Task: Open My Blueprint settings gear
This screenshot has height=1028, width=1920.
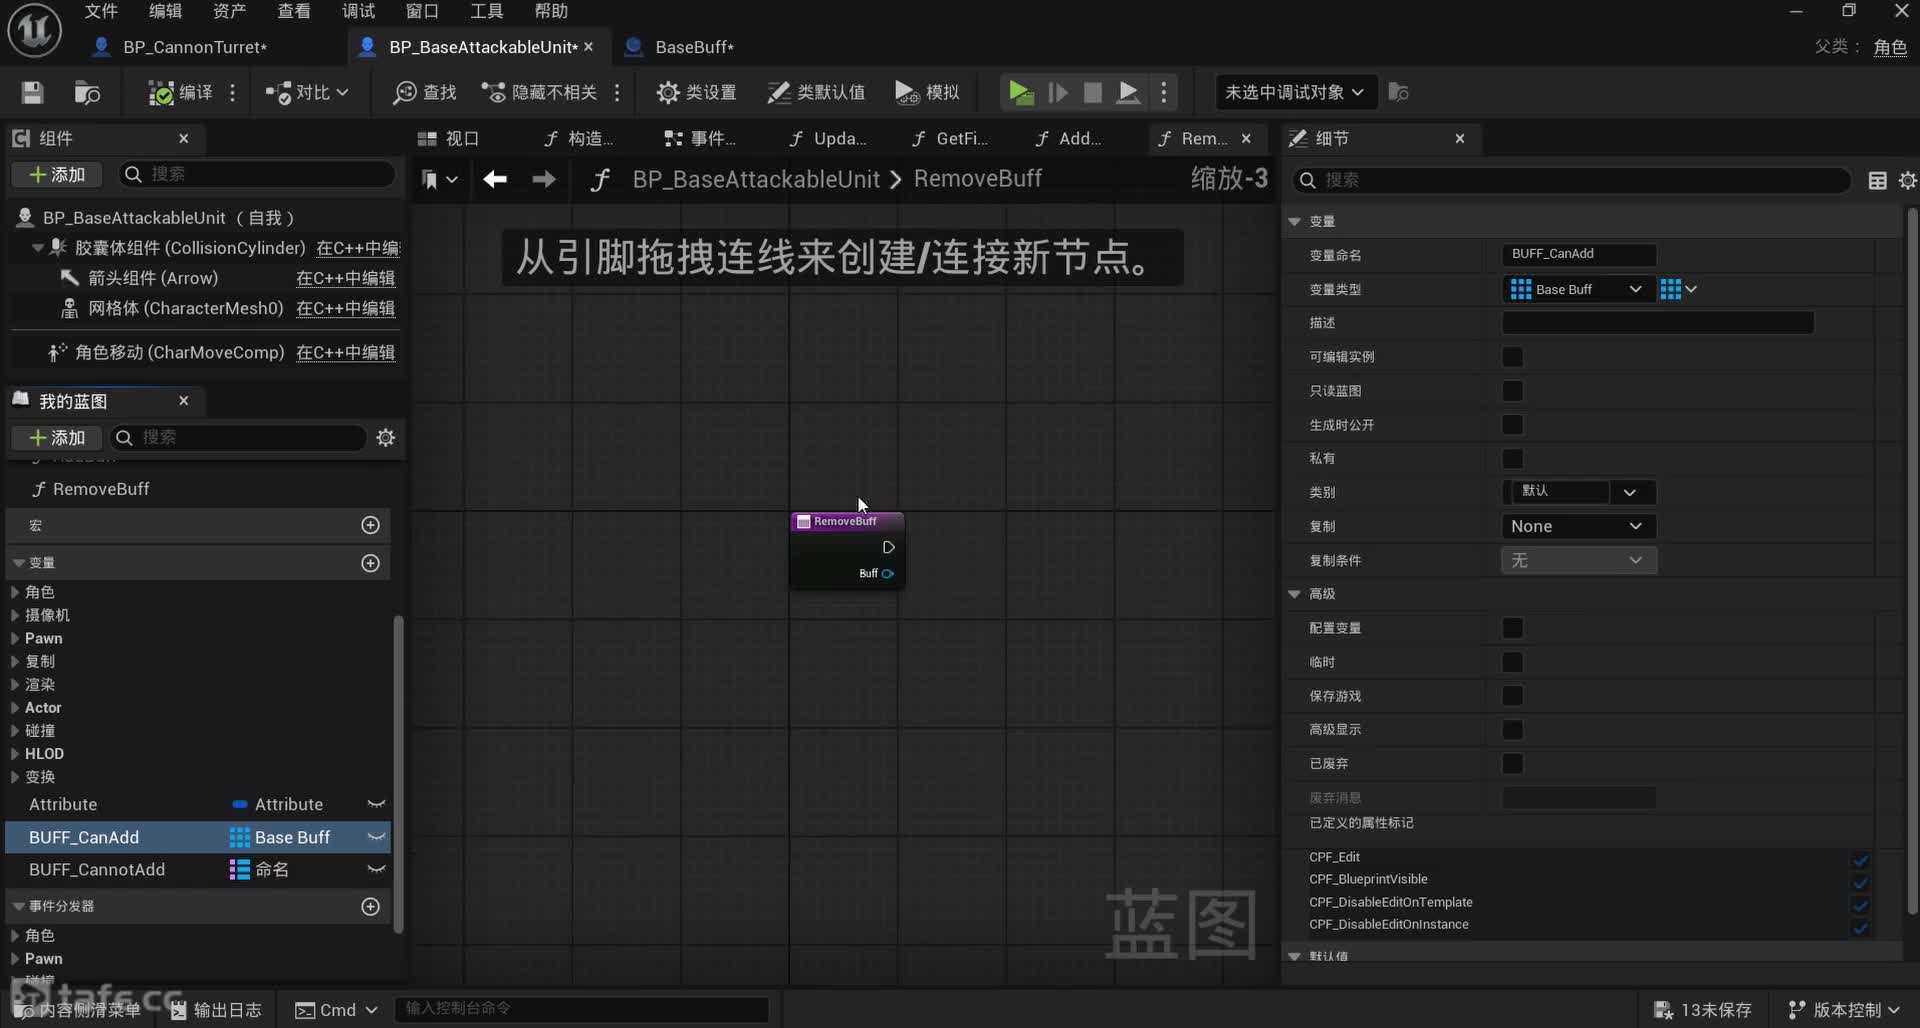Action: click(x=385, y=437)
